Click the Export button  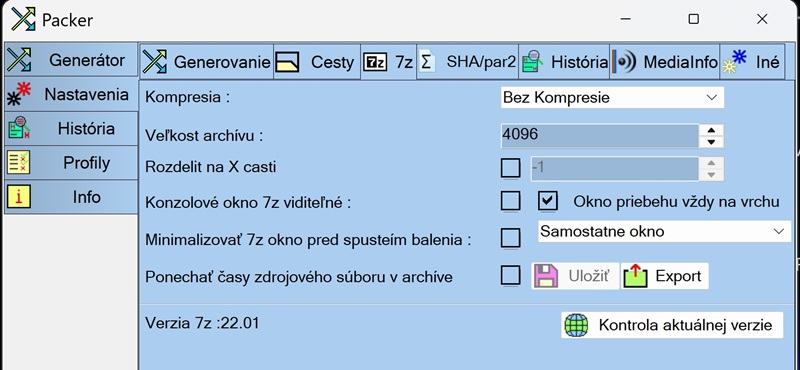[665, 276]
